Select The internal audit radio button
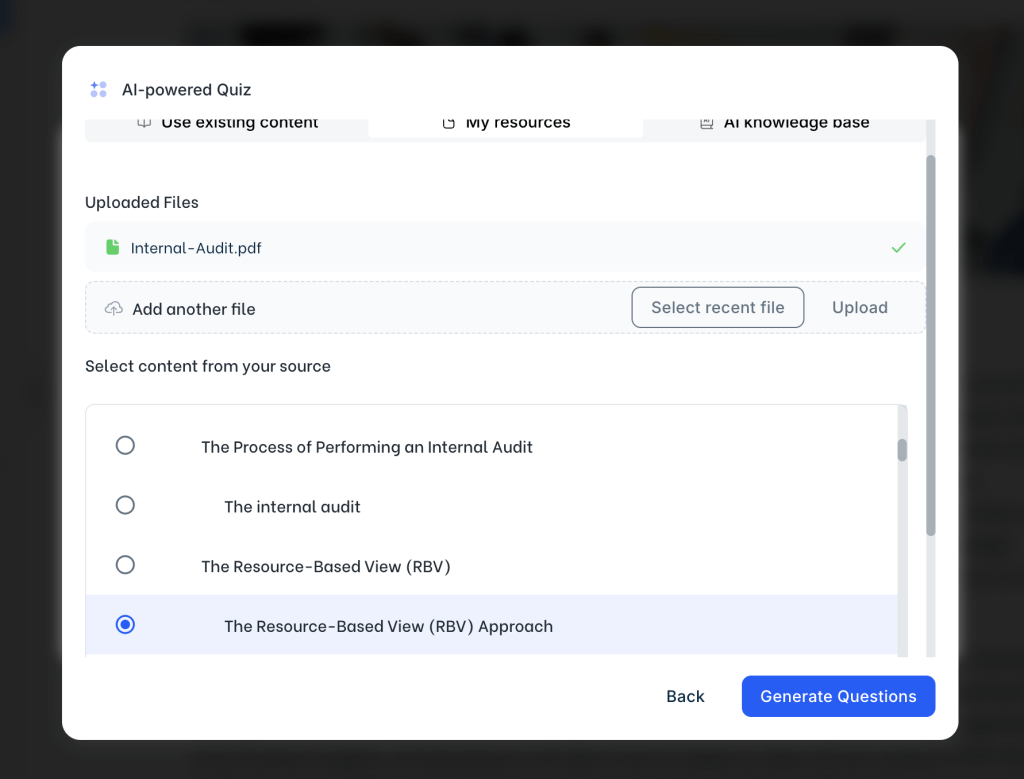The image size is (1024, 779). click(x=125, y=506)
